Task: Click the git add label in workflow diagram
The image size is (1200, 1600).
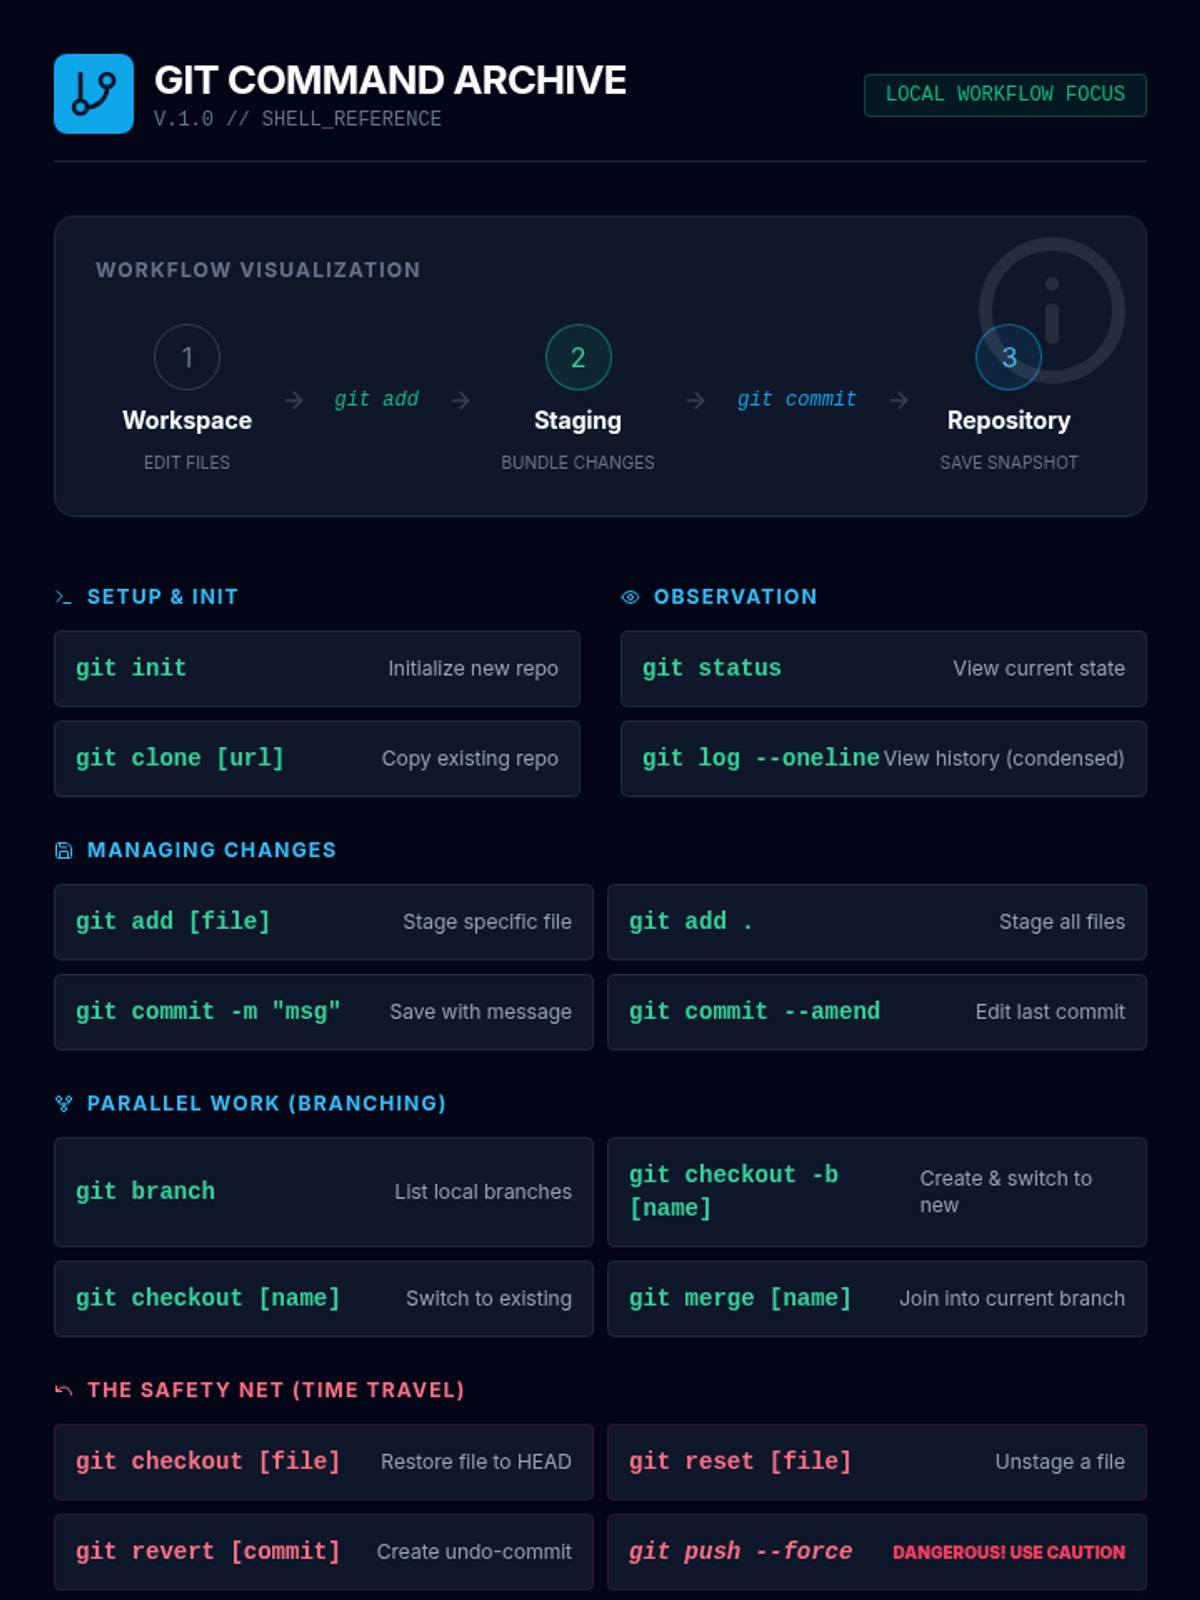Action: click(x=376, y=399)
